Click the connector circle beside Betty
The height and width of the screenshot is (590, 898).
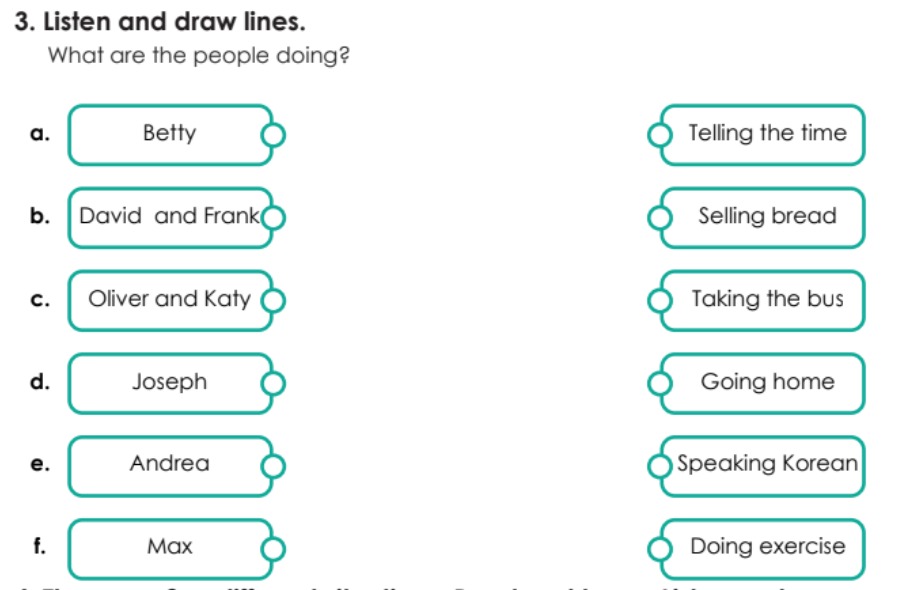pyautogui.click(x=273, y=135)
